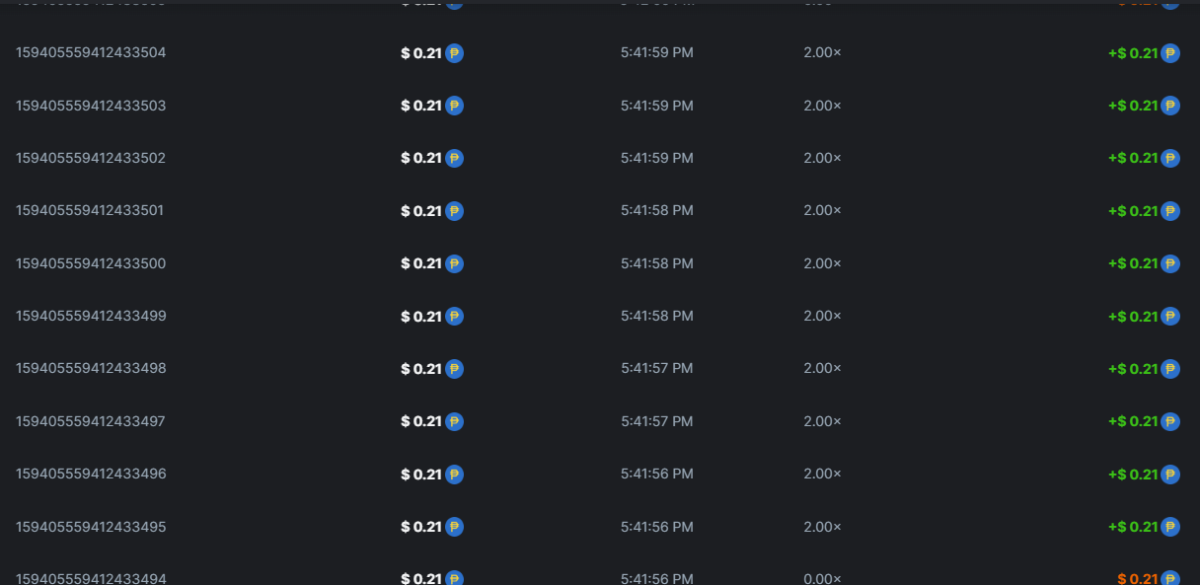Open bet ID 159405559412433503
This screenshot has height=585, width=1200.
pos(91,105)
